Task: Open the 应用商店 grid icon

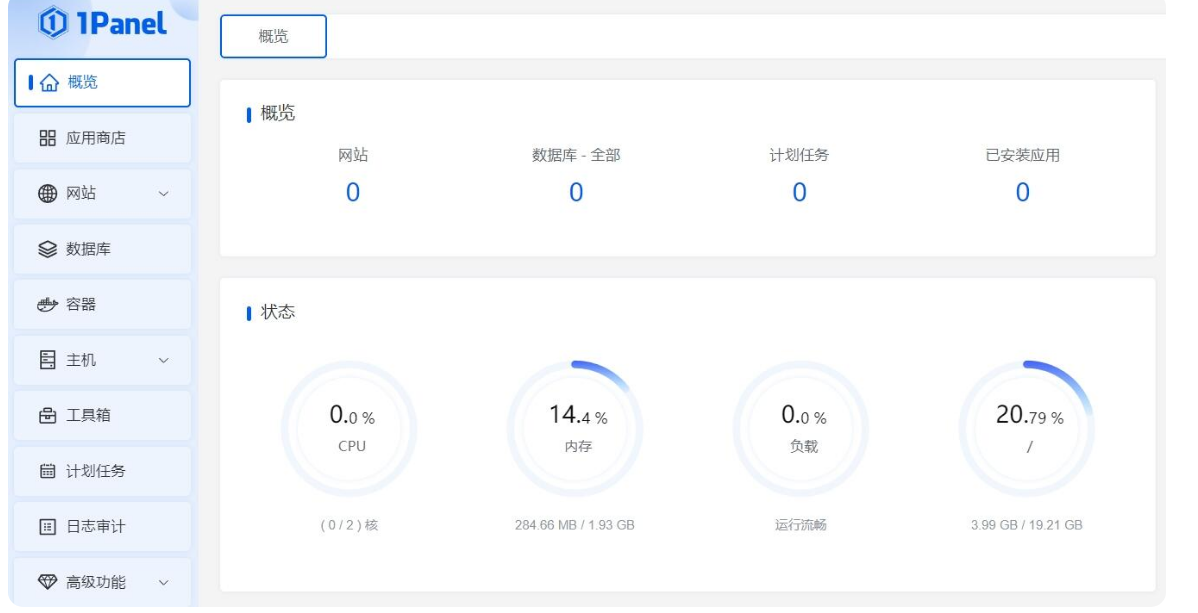Action: (x=48, y=138)
